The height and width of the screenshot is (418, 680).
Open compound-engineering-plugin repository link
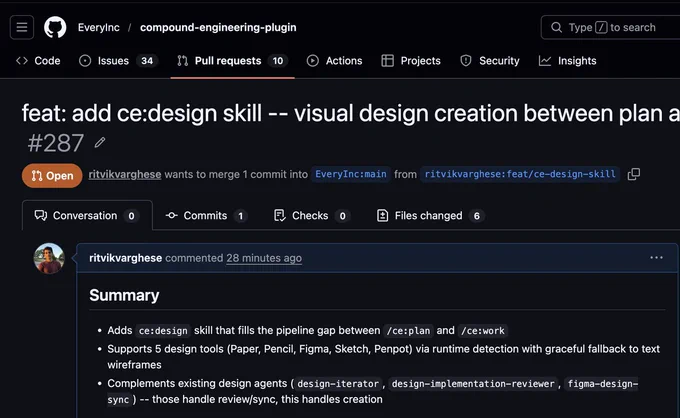218,27
